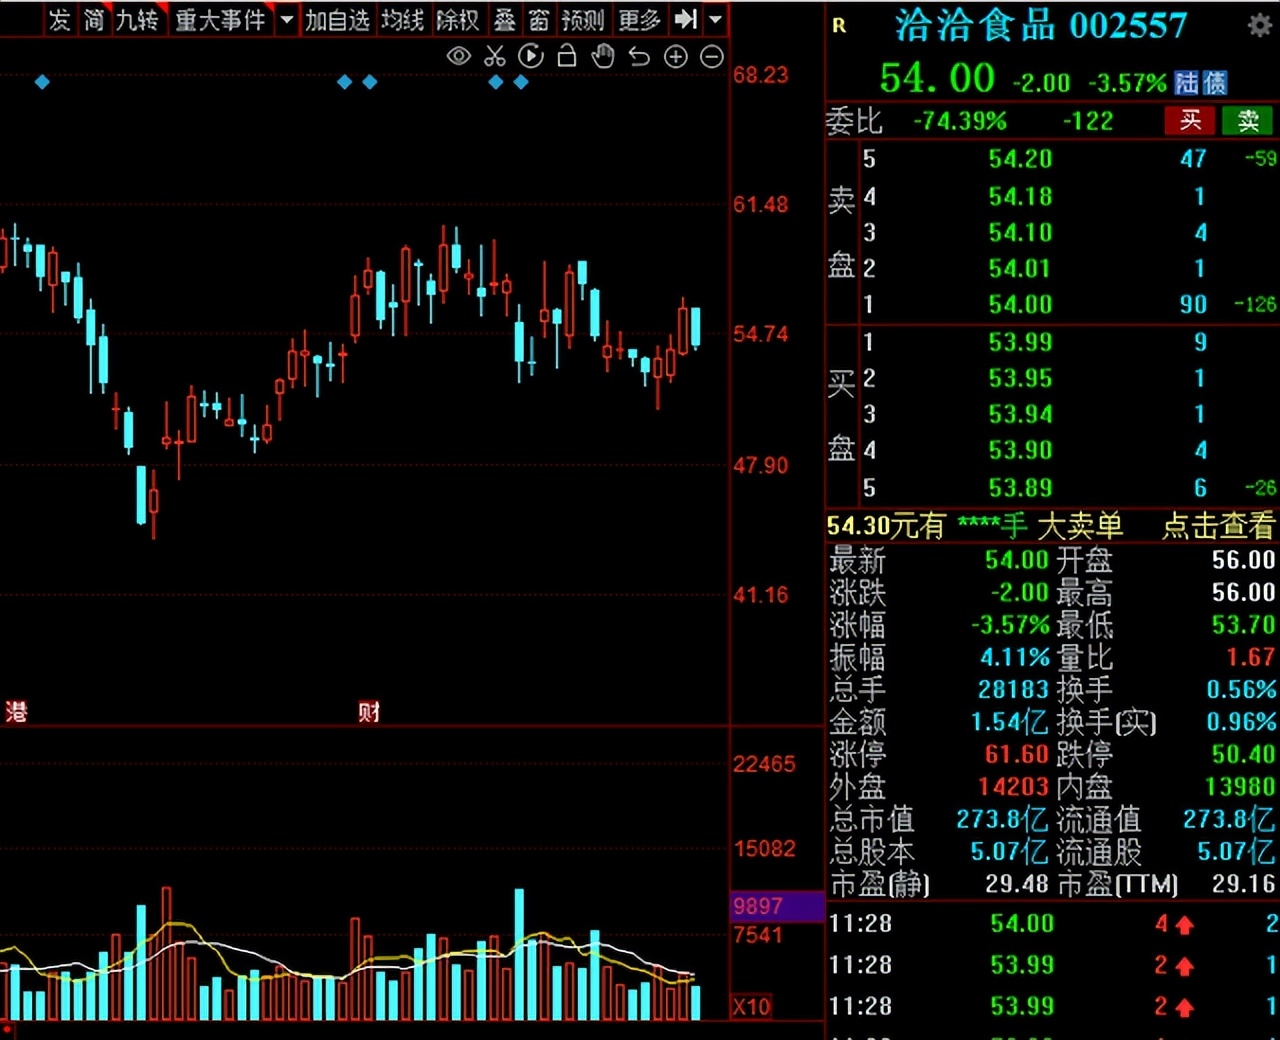Viewport: 1280px width, 1040px height.
Task: Expand the 重大事件 dropdown arrow
Action: (286, 19)
